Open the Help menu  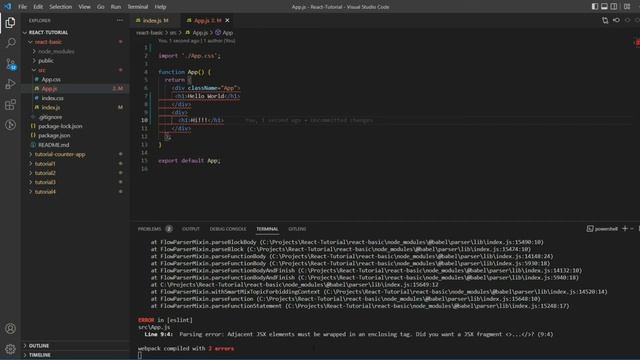[160, 7]
